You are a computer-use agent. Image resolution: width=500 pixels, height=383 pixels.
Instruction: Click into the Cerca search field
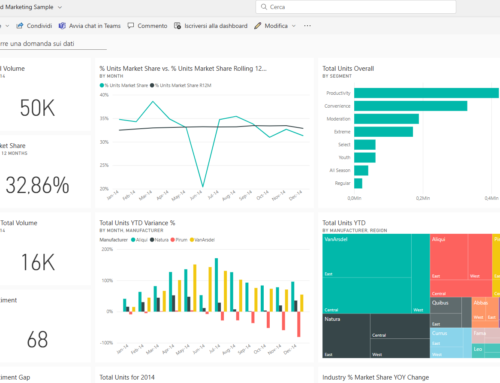point(356,7)
